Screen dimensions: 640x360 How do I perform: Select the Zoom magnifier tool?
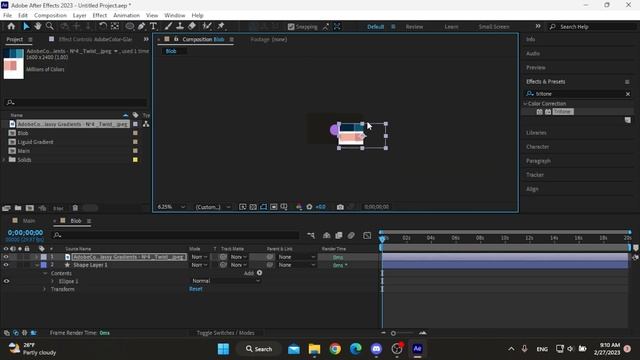coord(49,26)
